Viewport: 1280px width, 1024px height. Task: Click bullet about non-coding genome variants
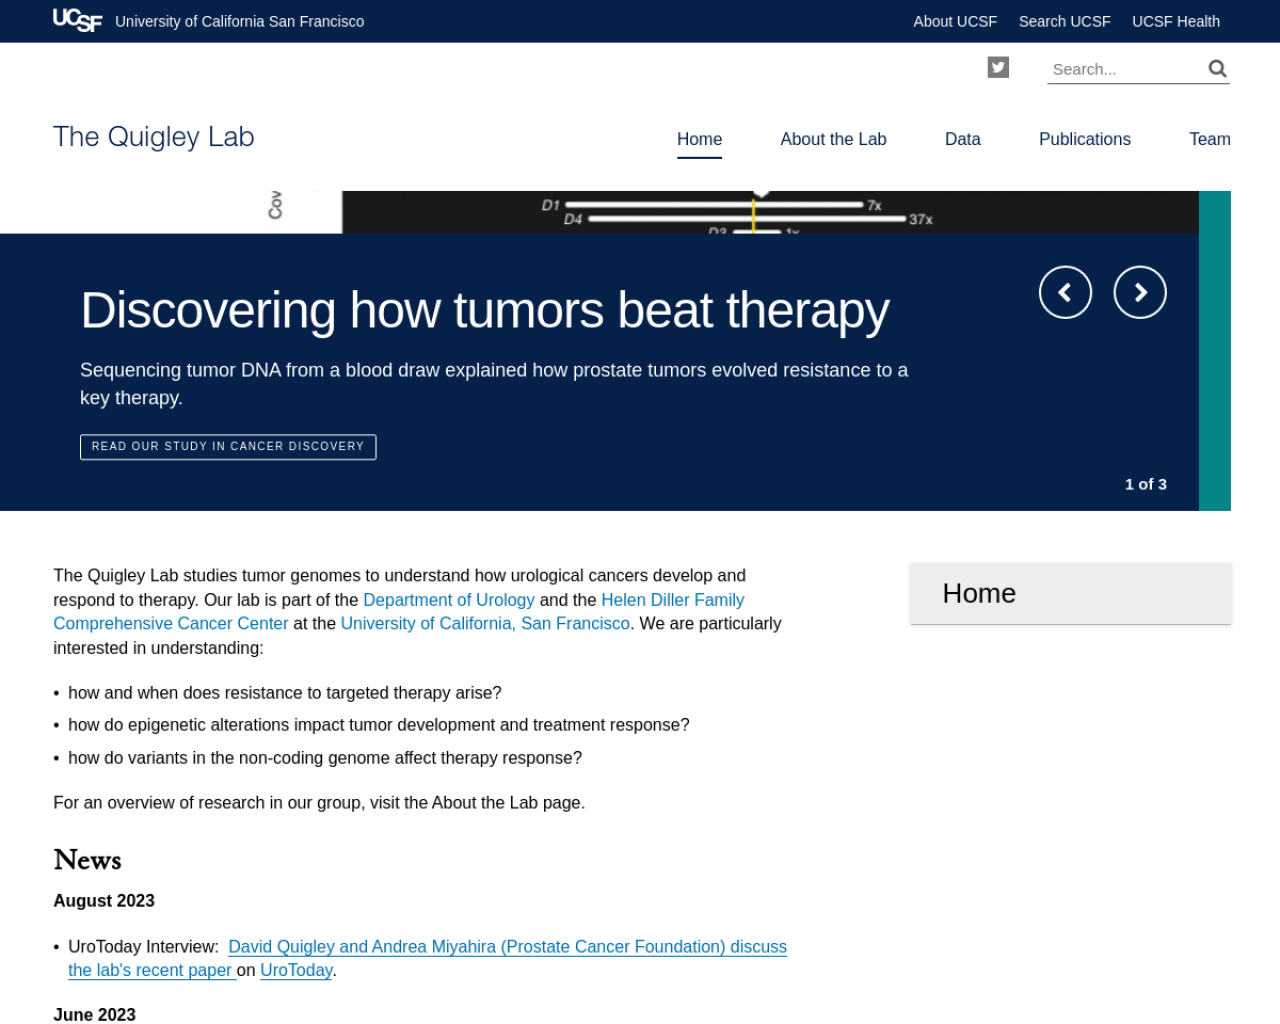(x=324, y=758)
